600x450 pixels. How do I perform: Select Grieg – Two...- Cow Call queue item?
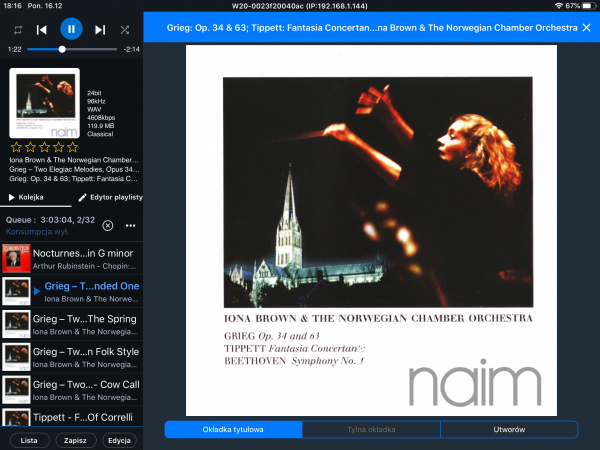pyautogui.click(x=72, y=390)
